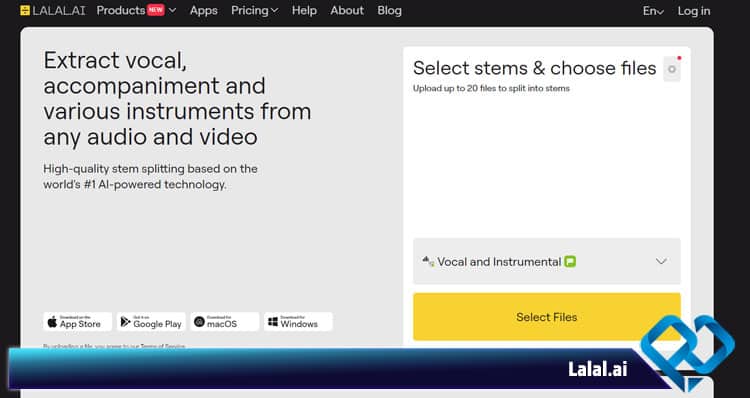Click the Windows download badge
The image size is (750, 398).
[x=298, y=322]
